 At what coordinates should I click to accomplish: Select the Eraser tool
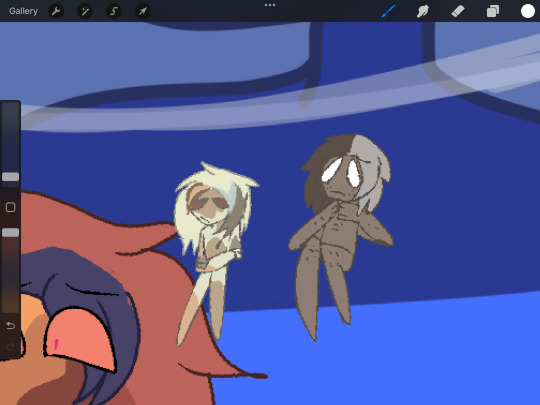click(x=458, y=11)
